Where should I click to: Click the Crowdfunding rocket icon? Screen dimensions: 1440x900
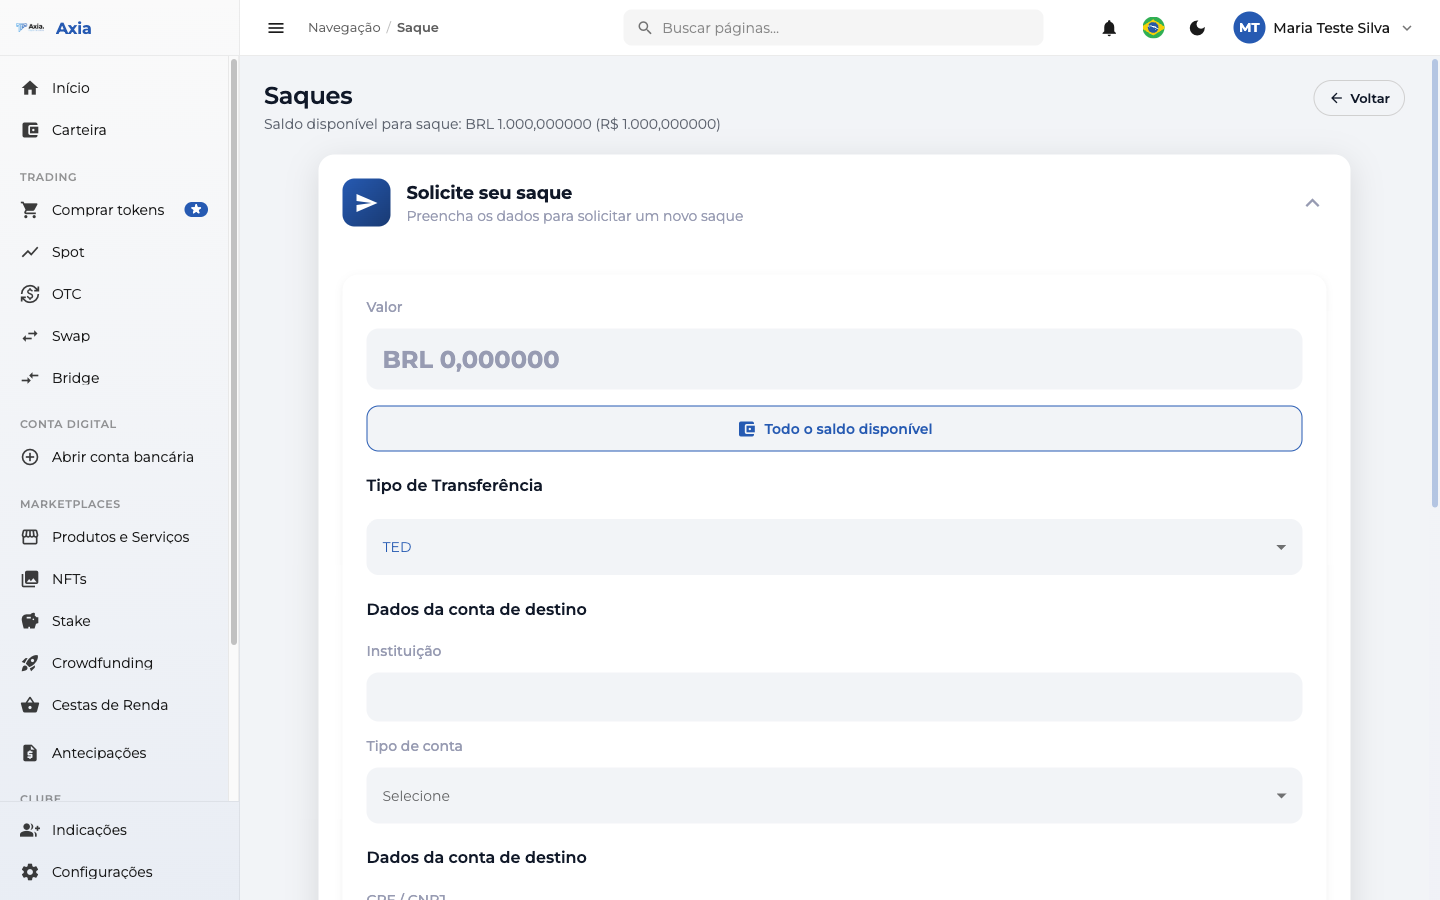[30, 663]
